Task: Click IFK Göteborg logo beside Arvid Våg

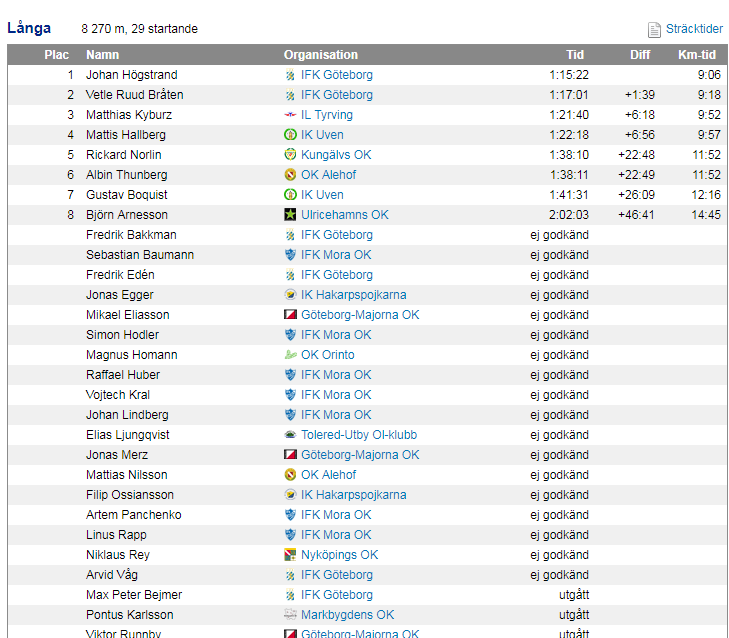Action: click(x=290, y=575)
